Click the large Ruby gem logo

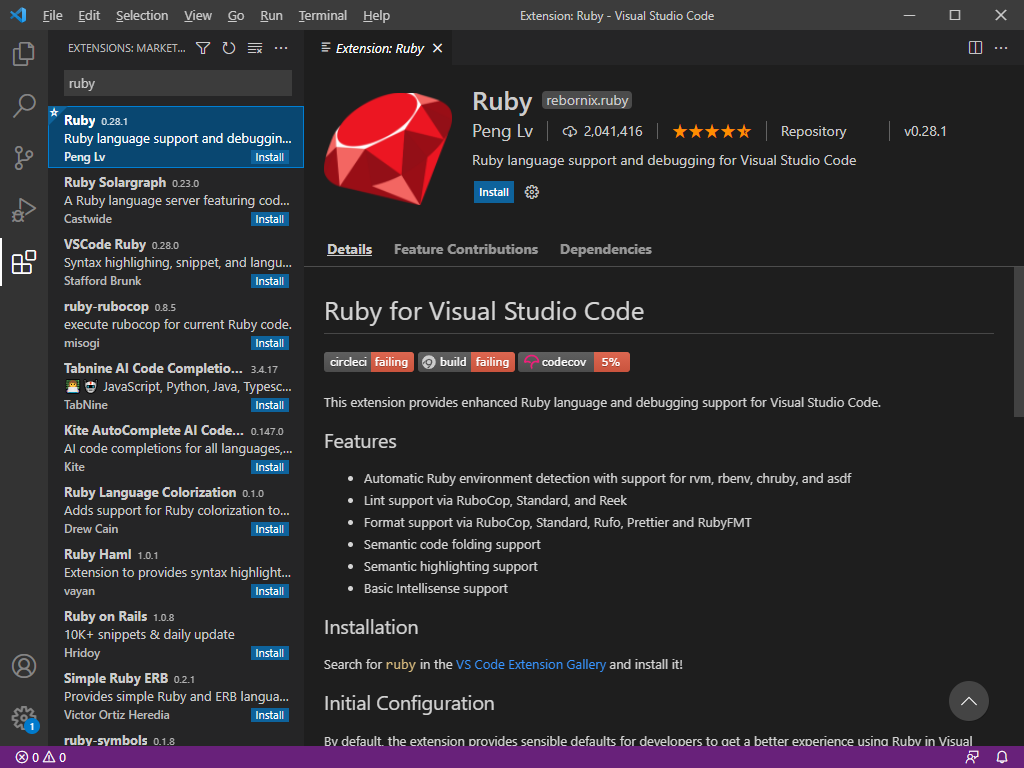point(389,148)
